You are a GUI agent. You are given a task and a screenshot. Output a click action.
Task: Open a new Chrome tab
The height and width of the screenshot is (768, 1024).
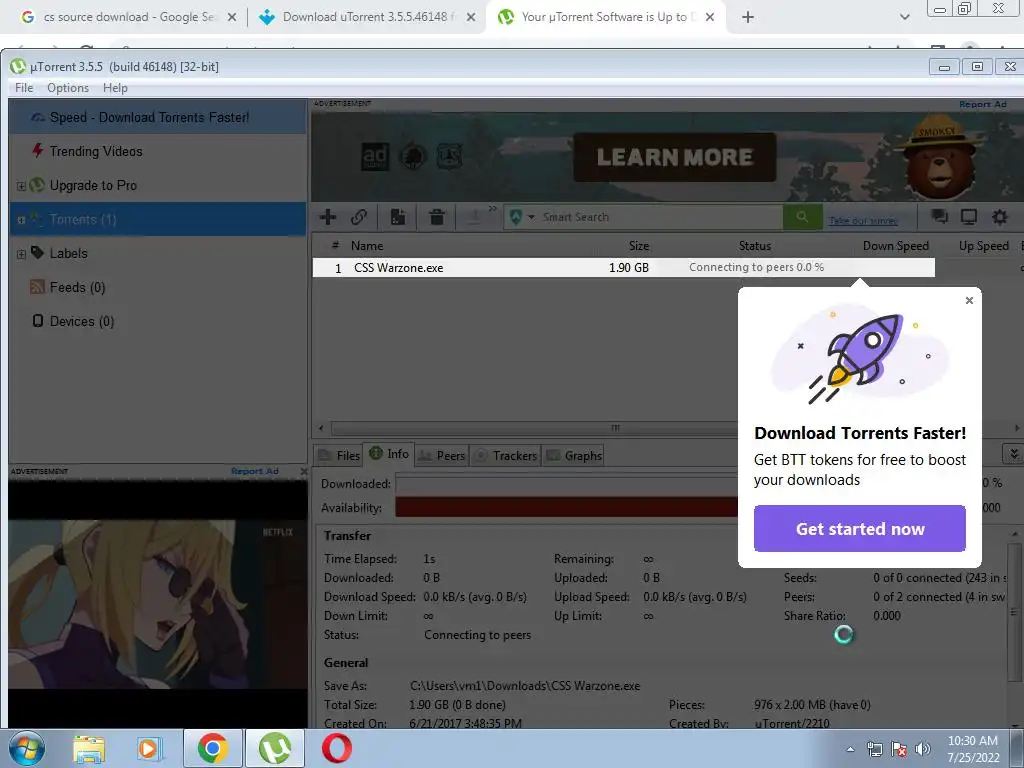coord(748,17)
